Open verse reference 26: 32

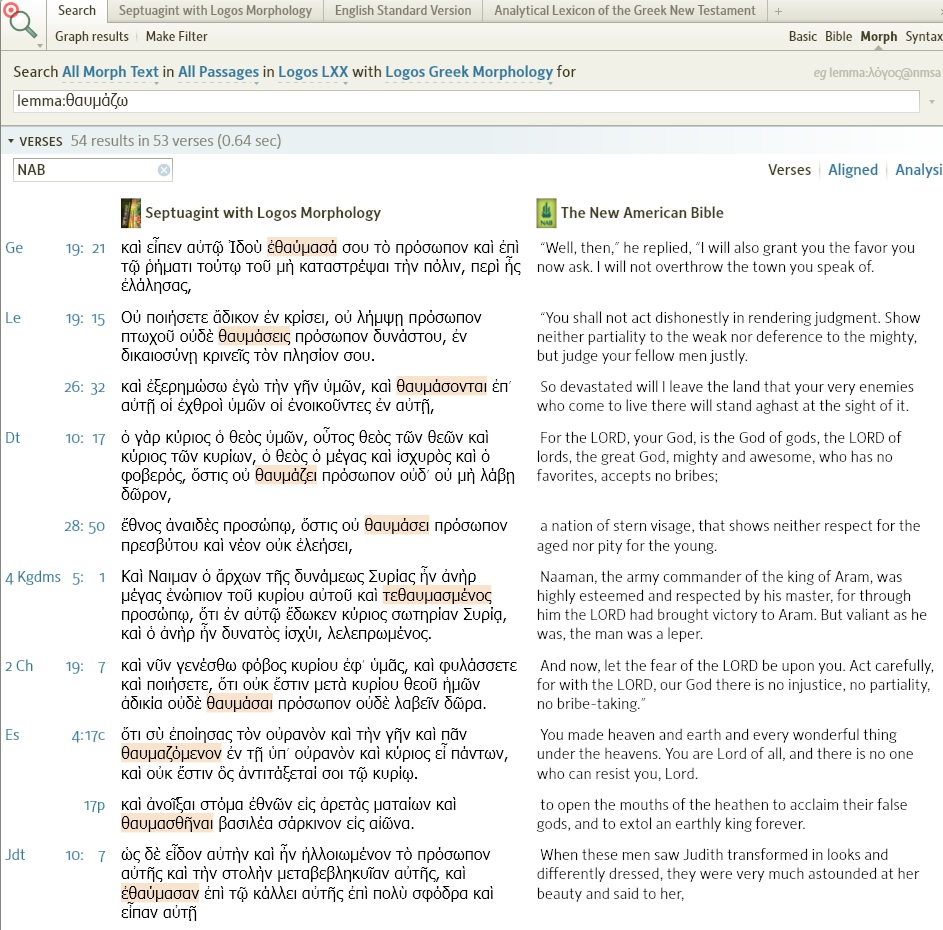point(85,387)
